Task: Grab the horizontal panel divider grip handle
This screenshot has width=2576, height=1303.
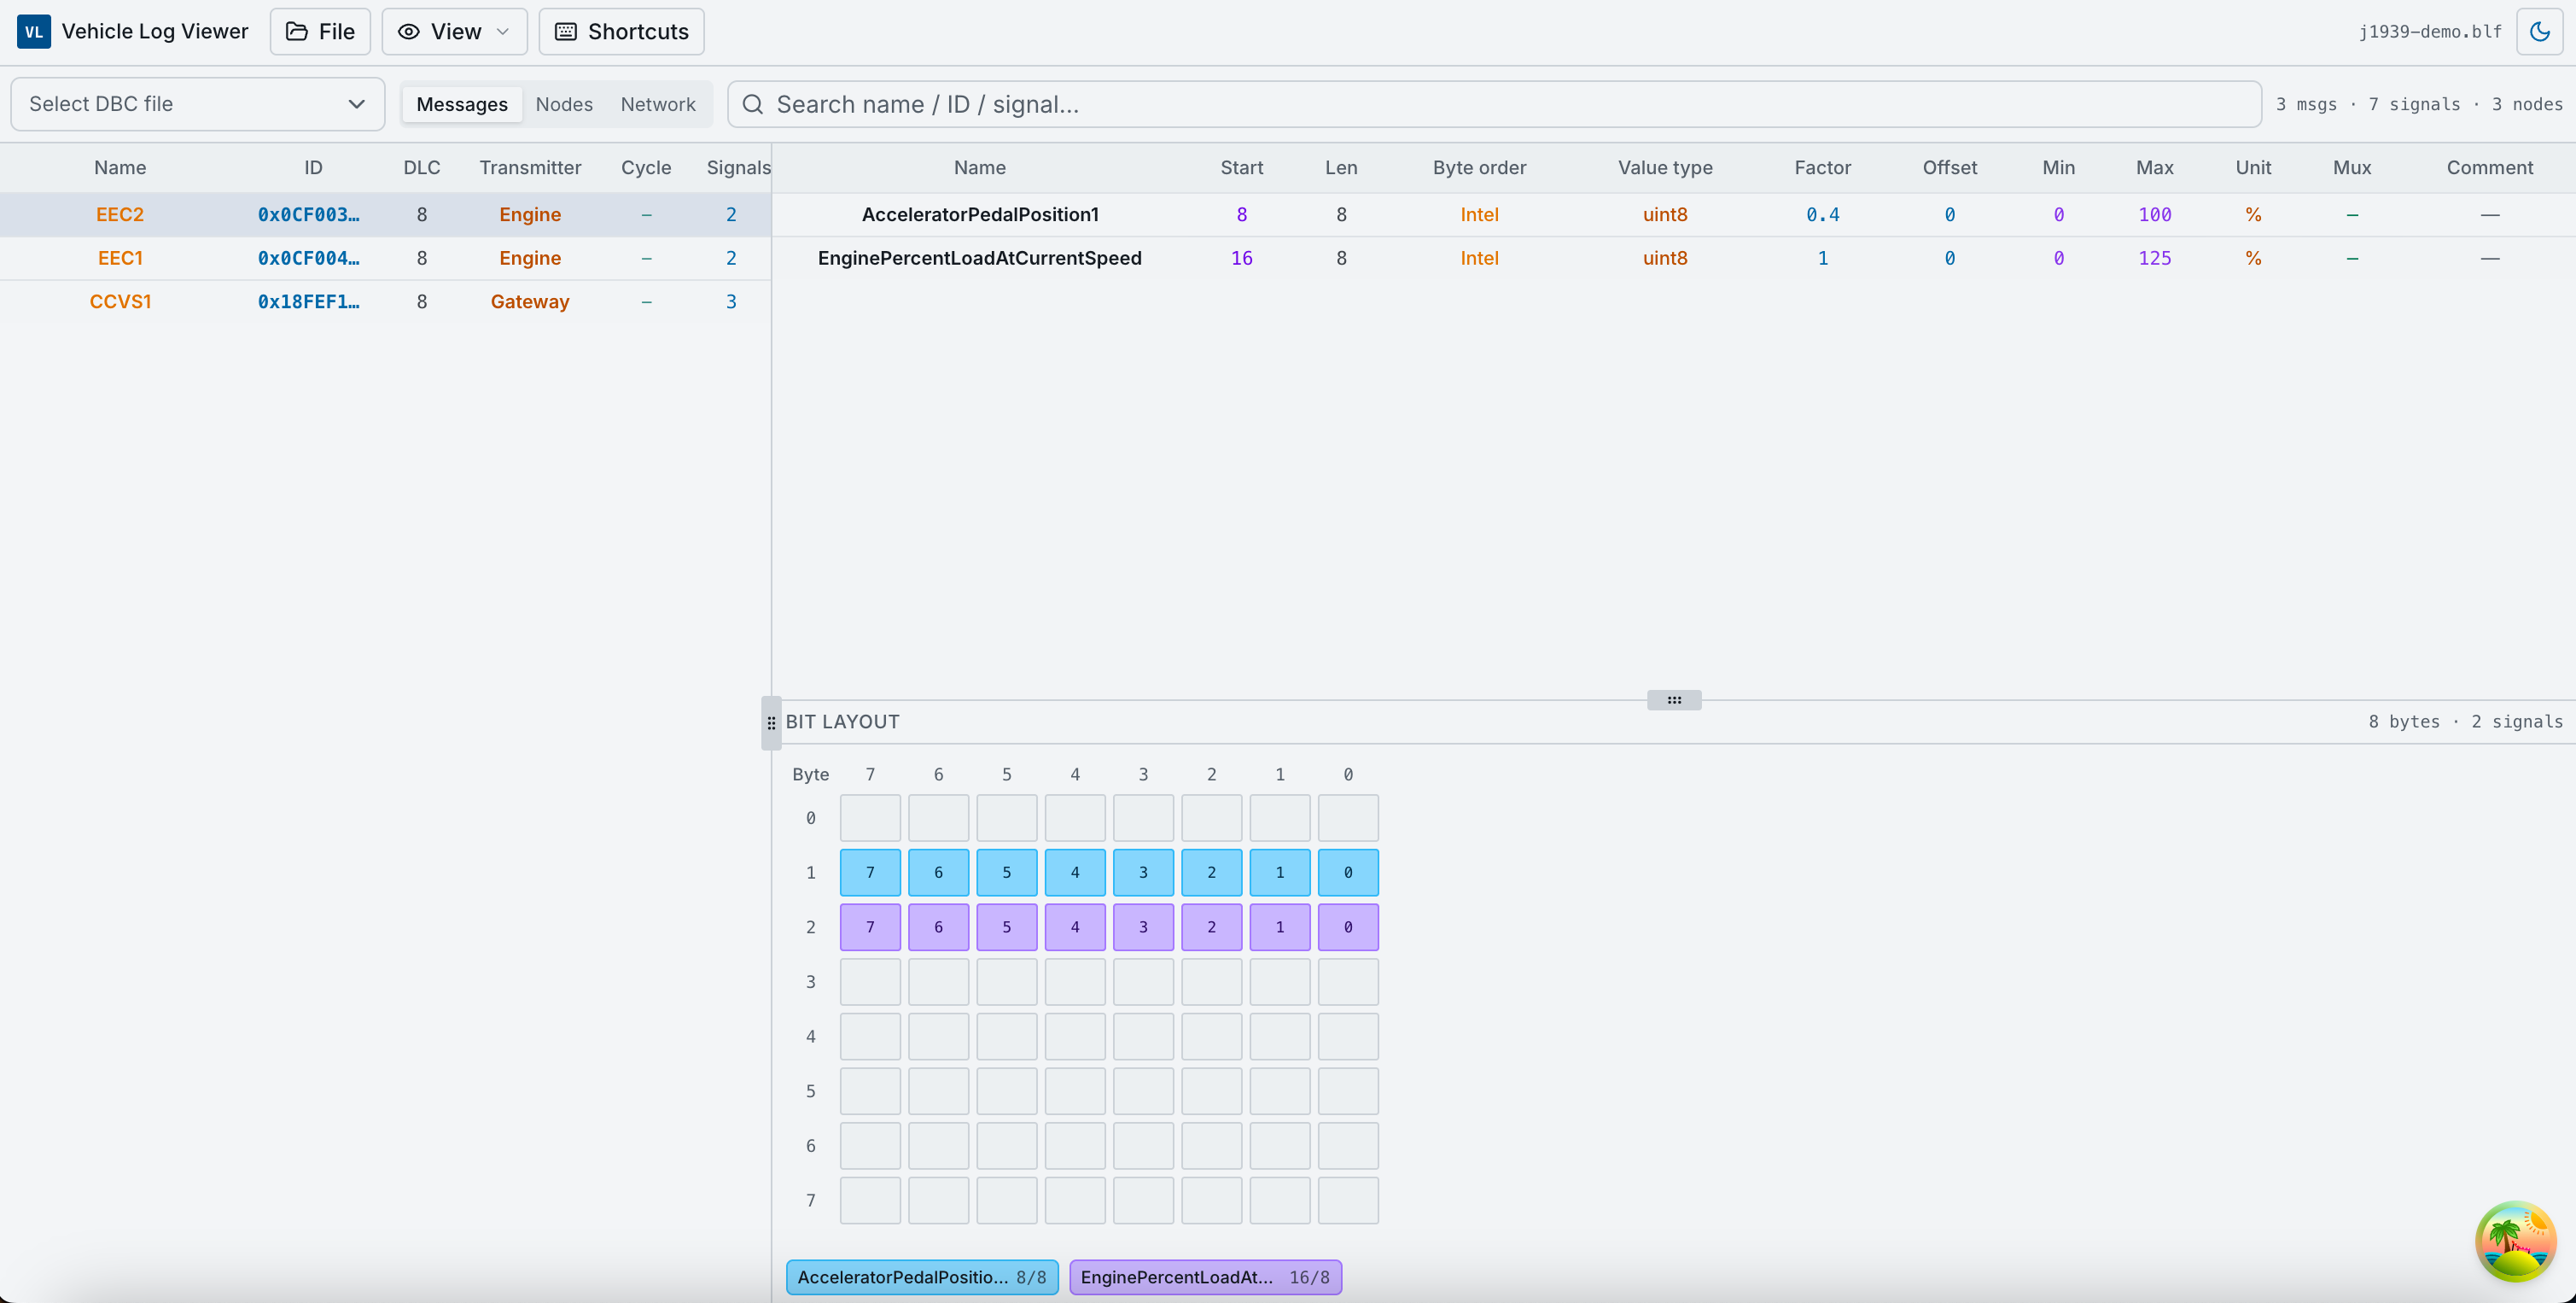Action: pos(1674,700)
